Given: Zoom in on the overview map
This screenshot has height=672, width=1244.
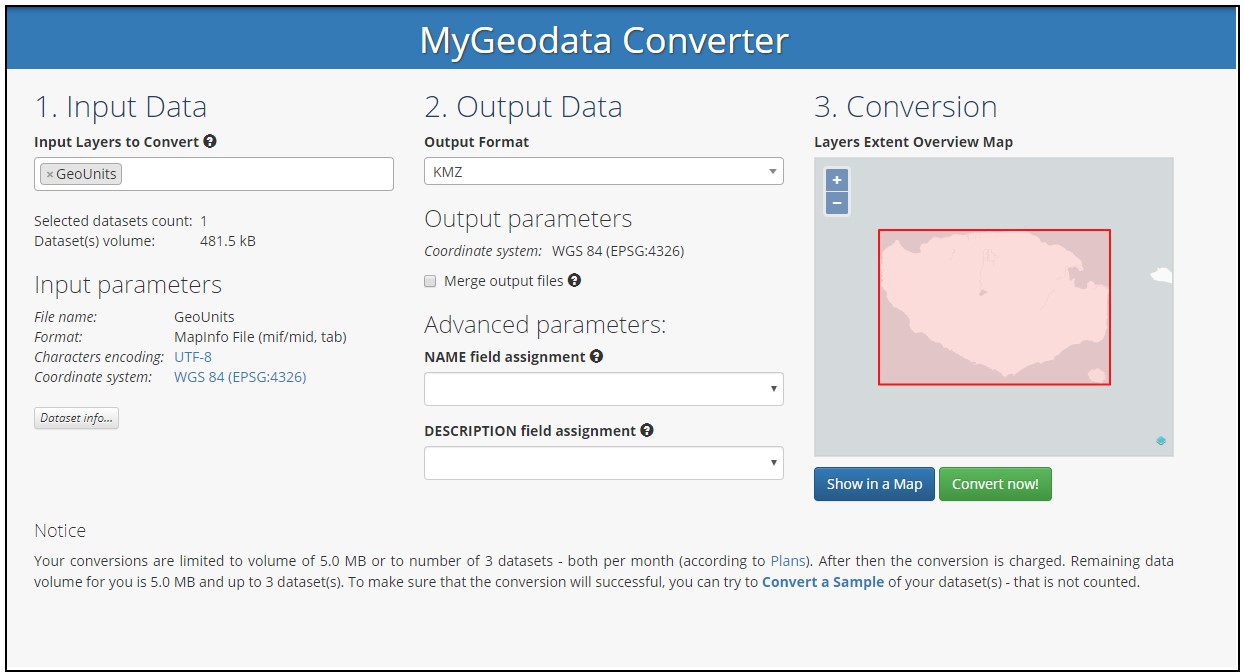Looking at the screenshot, I should tap(837, 181).
